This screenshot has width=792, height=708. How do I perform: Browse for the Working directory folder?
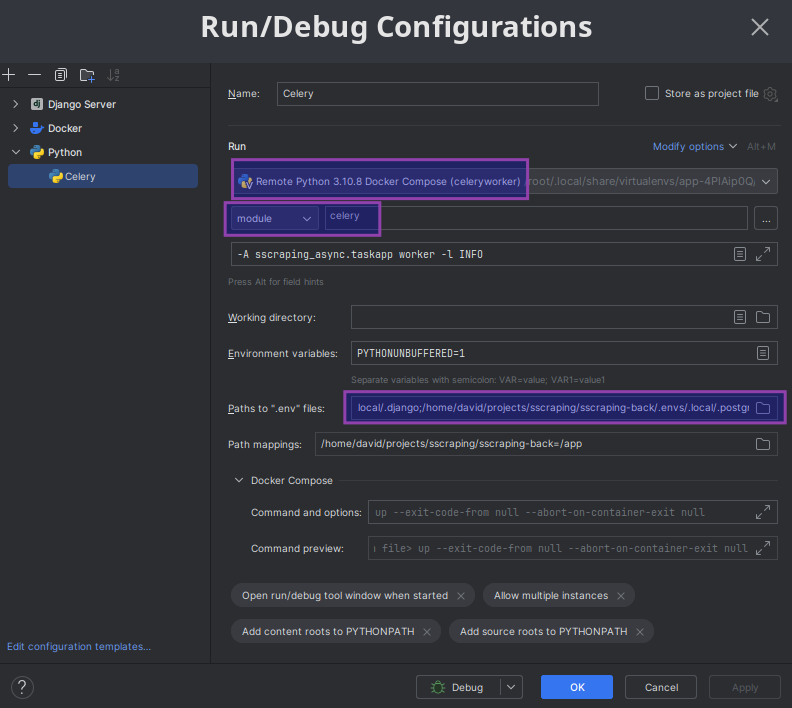click(x=763, y=317)
